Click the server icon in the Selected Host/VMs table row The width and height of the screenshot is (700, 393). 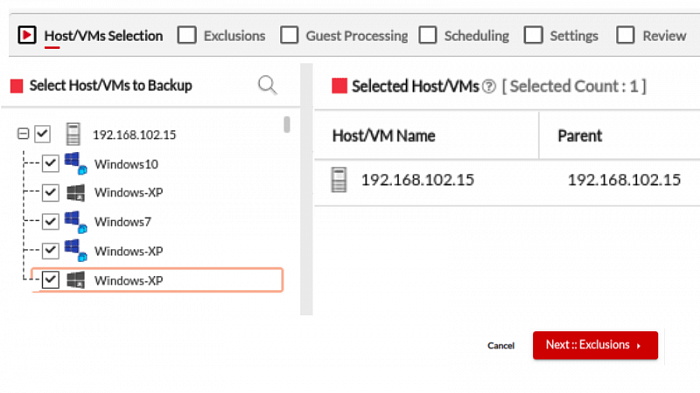[339, 180]
